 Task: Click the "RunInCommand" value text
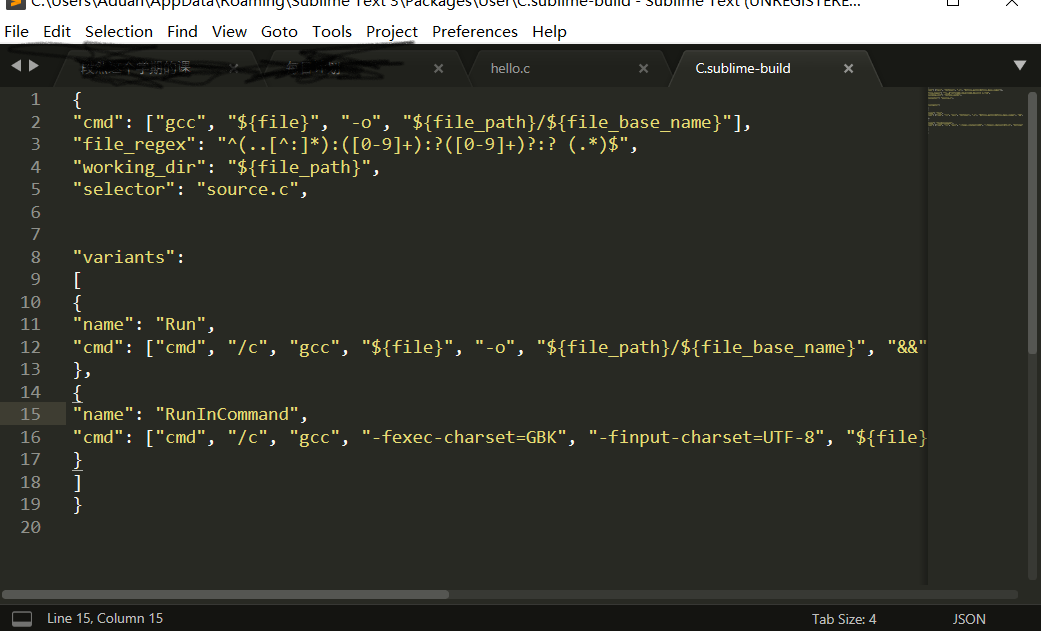point(226,414)
